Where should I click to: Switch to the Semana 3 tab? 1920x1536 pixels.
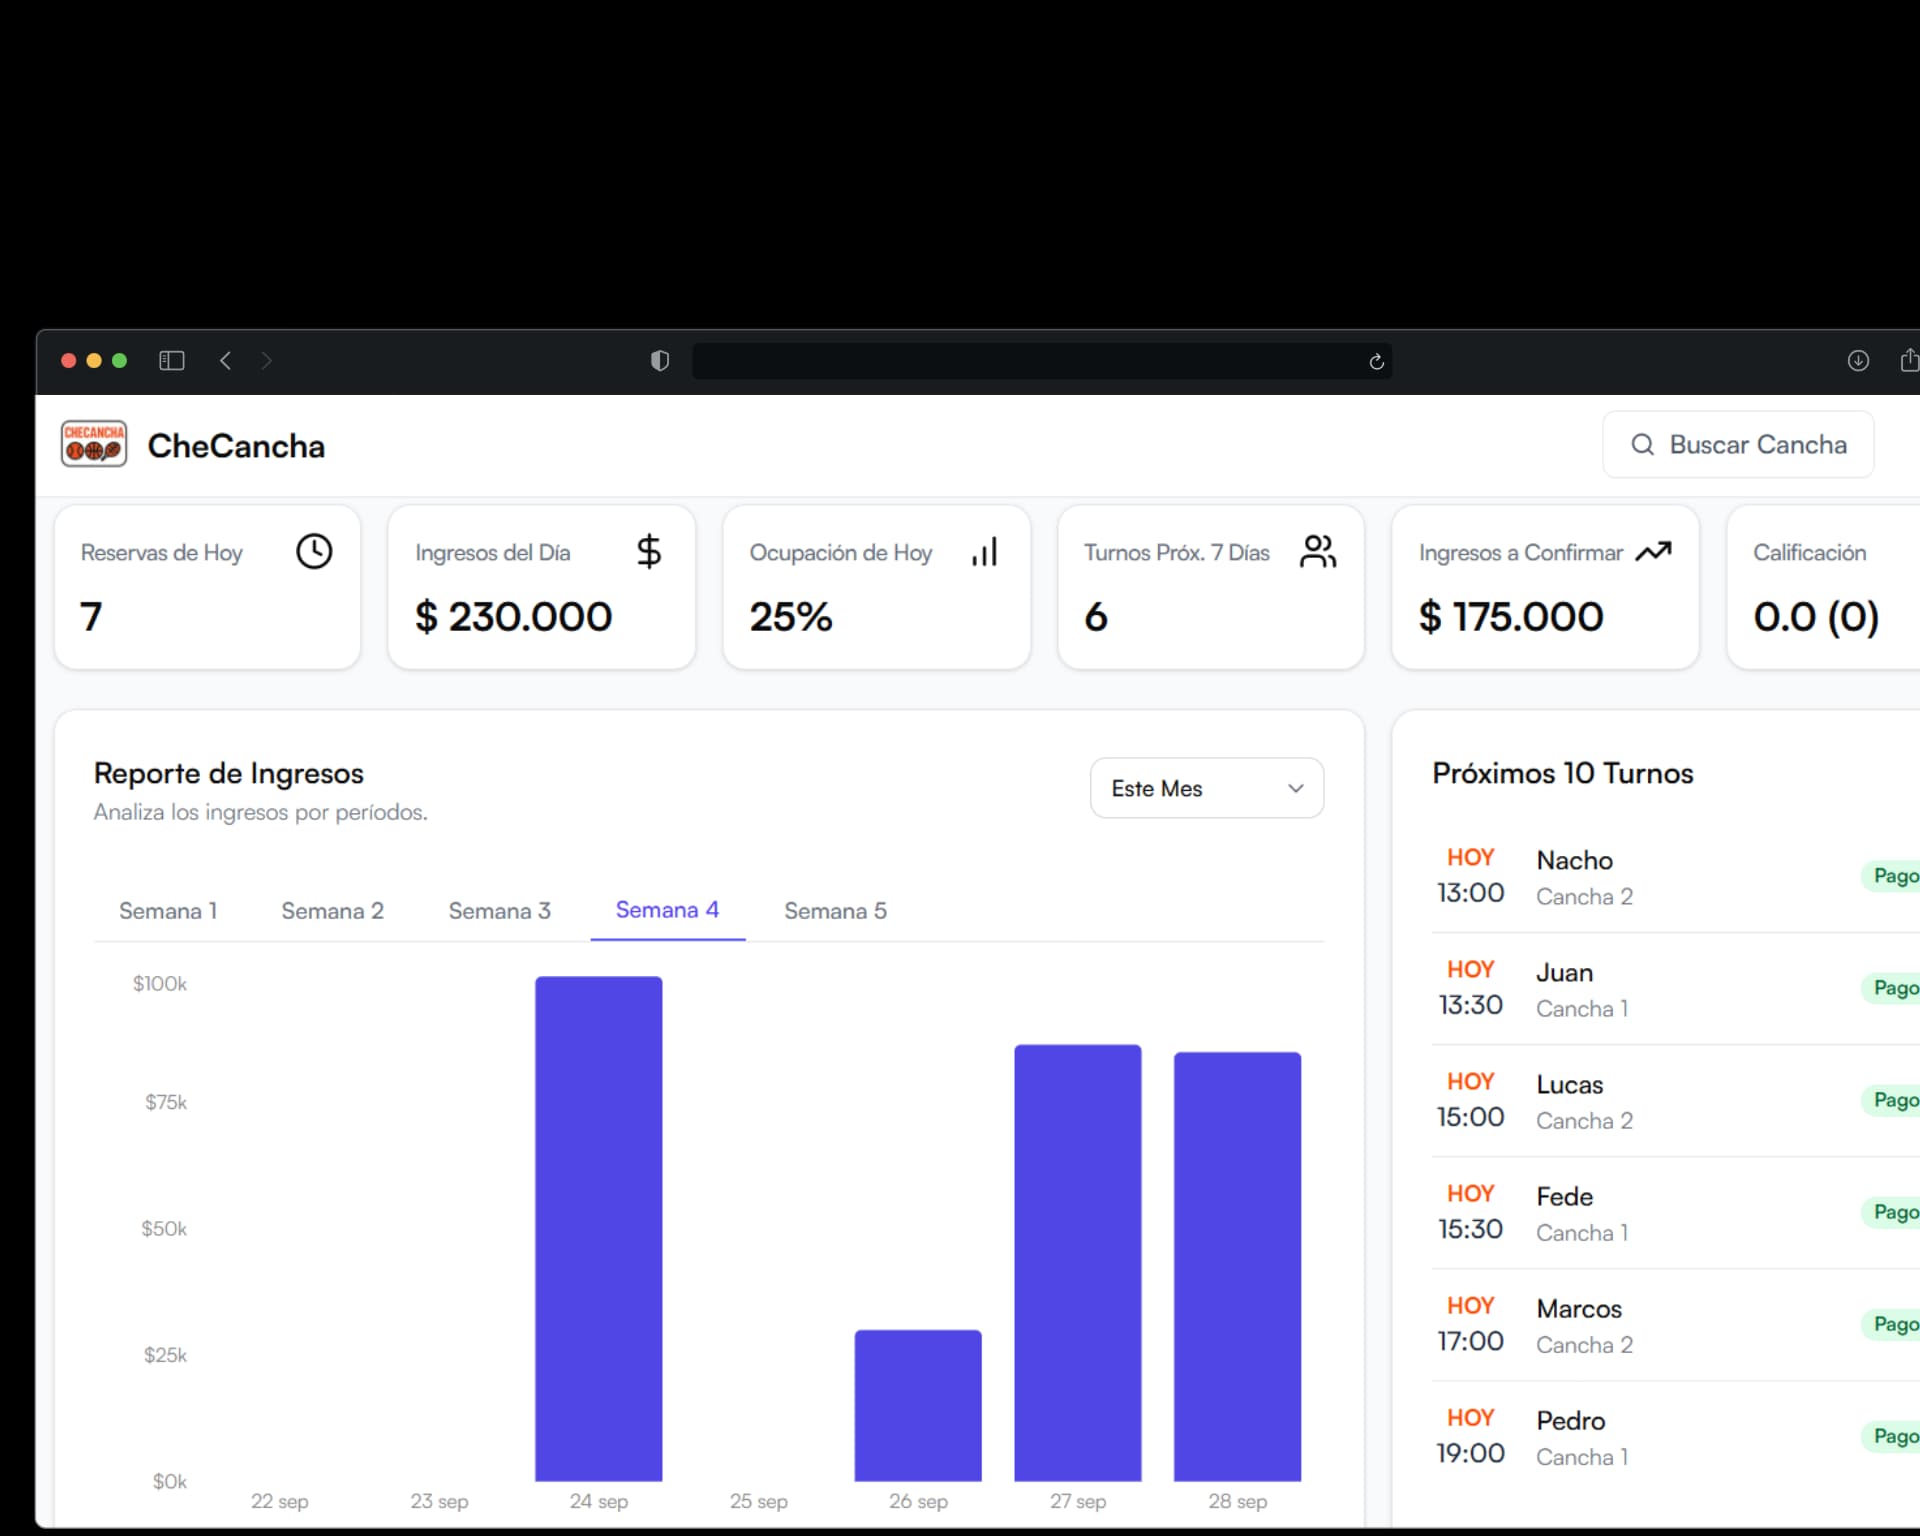tap(499, 911)
